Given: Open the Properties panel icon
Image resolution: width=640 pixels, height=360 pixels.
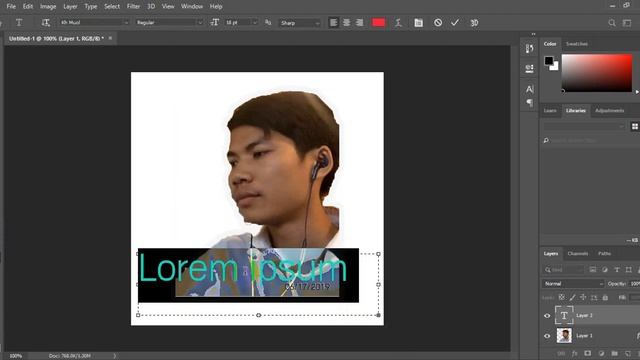Looking at the screenshot, I should [x=529, y=68].
